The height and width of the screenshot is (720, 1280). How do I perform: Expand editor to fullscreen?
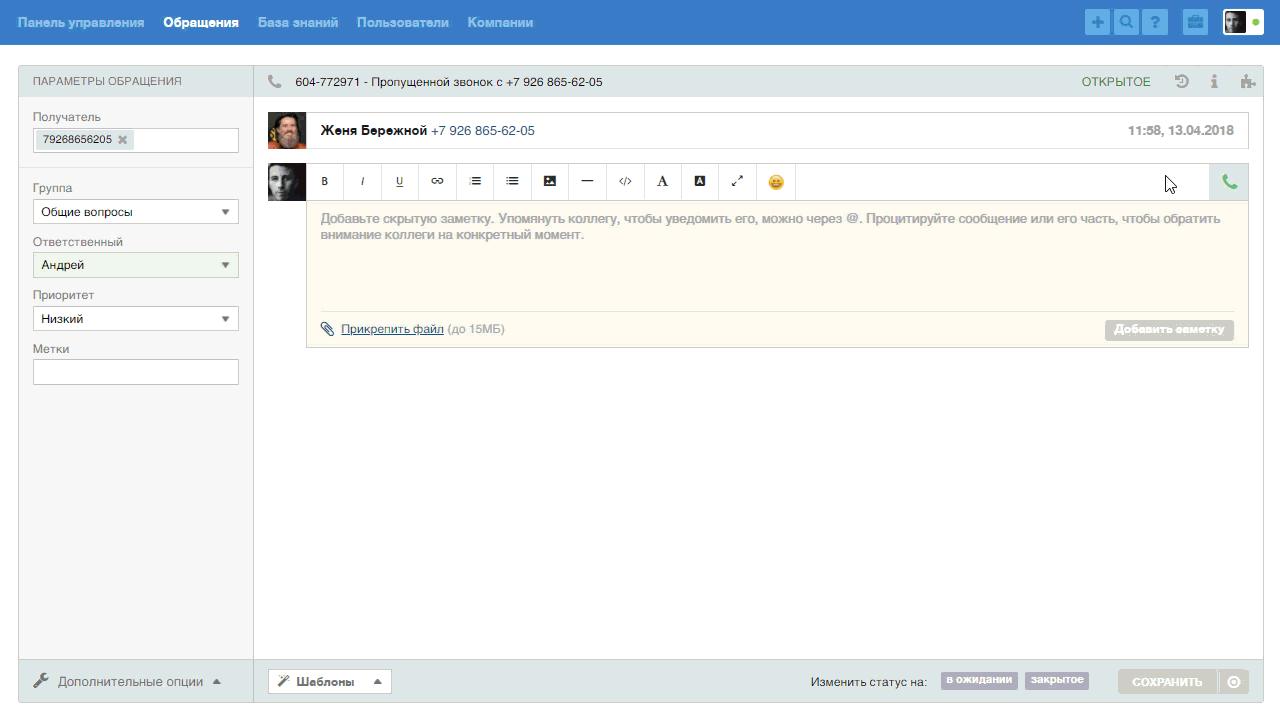coord(737,182)
